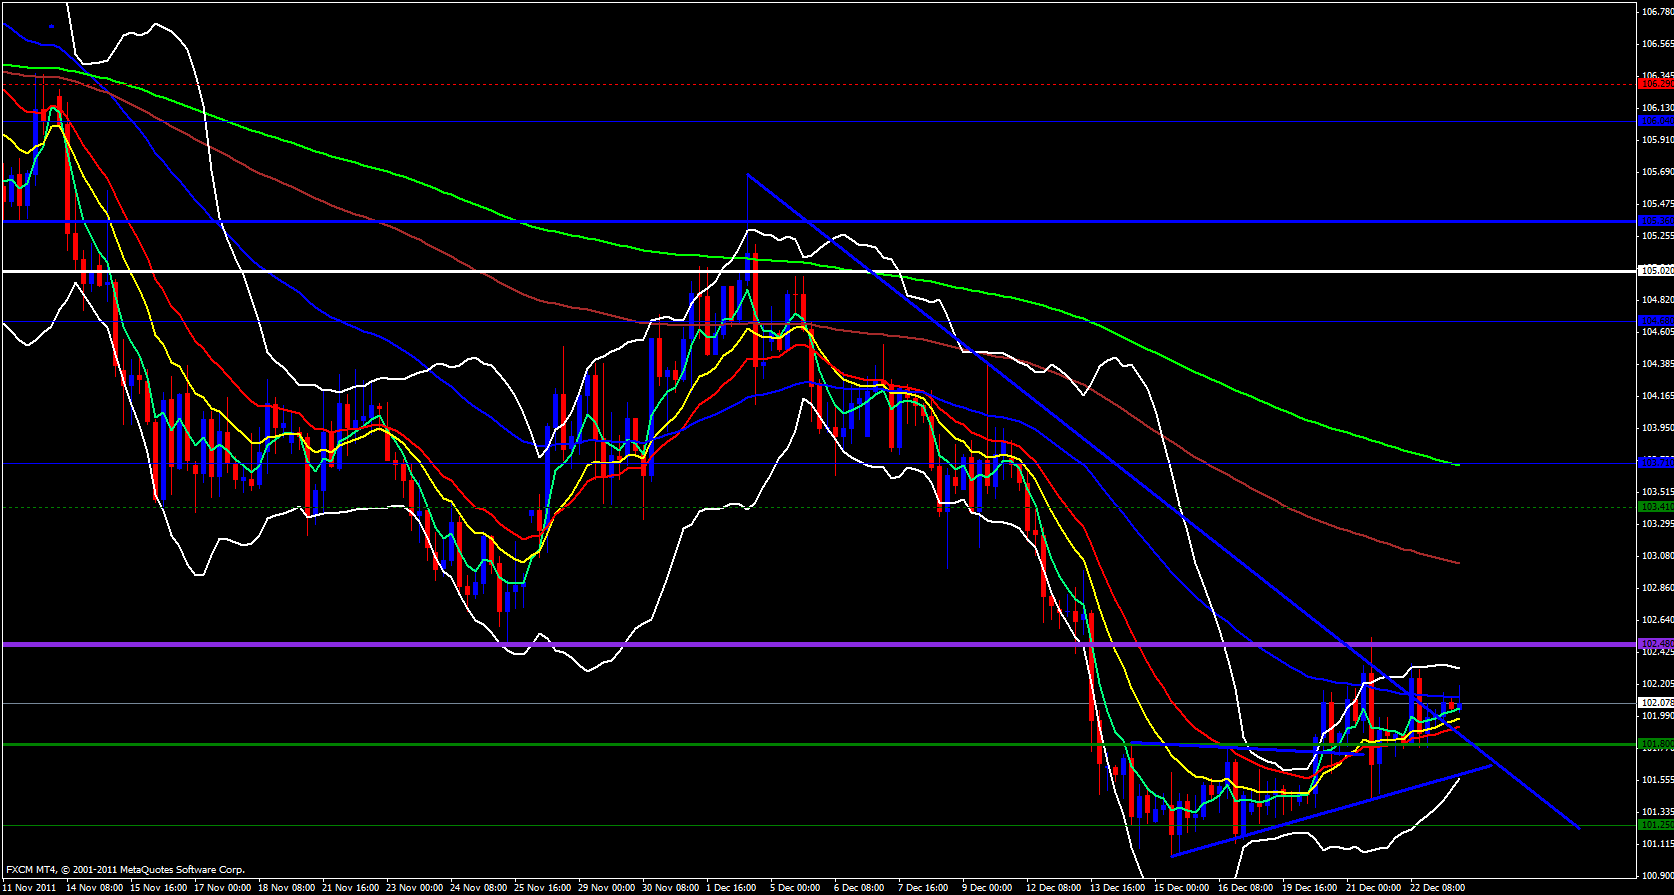Click the green 101.250 price tag
Viewport: 1674px width, 895px height.
tap(1656, 825)
